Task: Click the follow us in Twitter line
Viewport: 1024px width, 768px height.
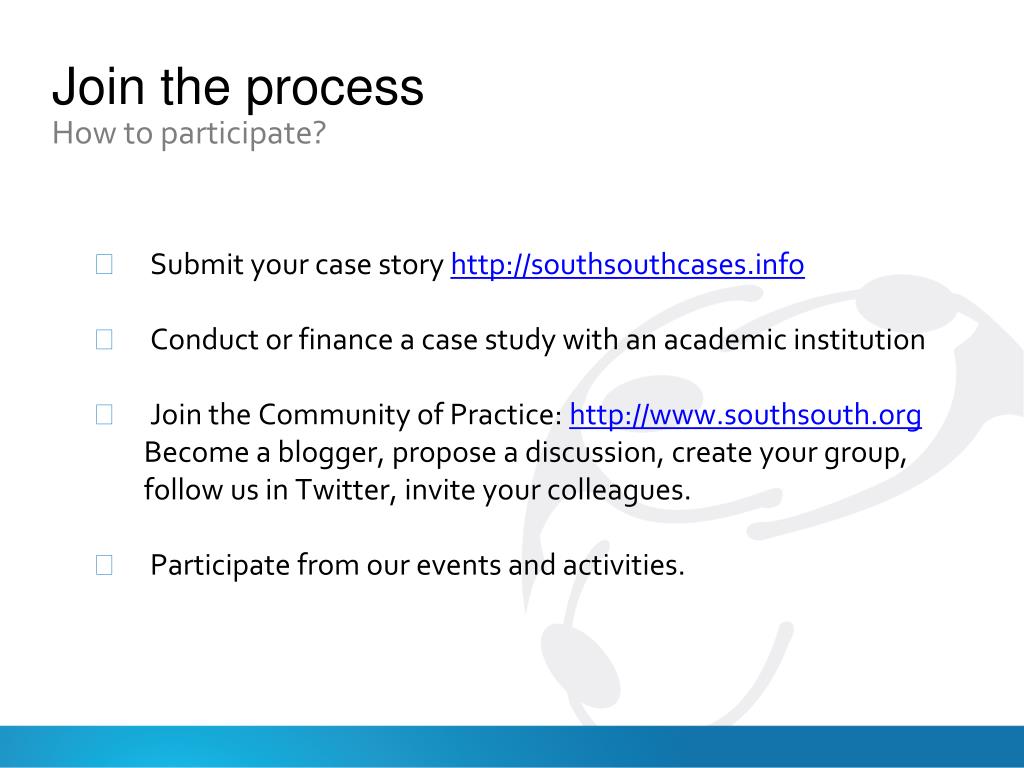Action: (417, 490)
